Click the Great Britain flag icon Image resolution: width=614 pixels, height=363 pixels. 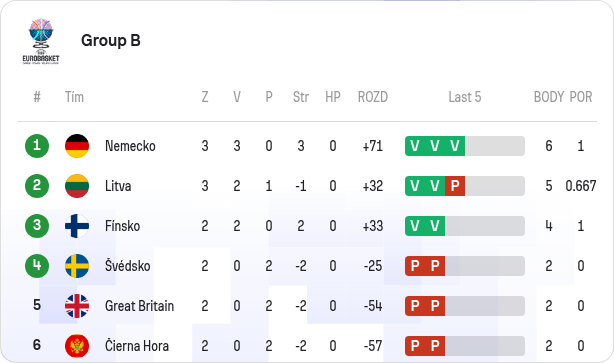(77, 306)
